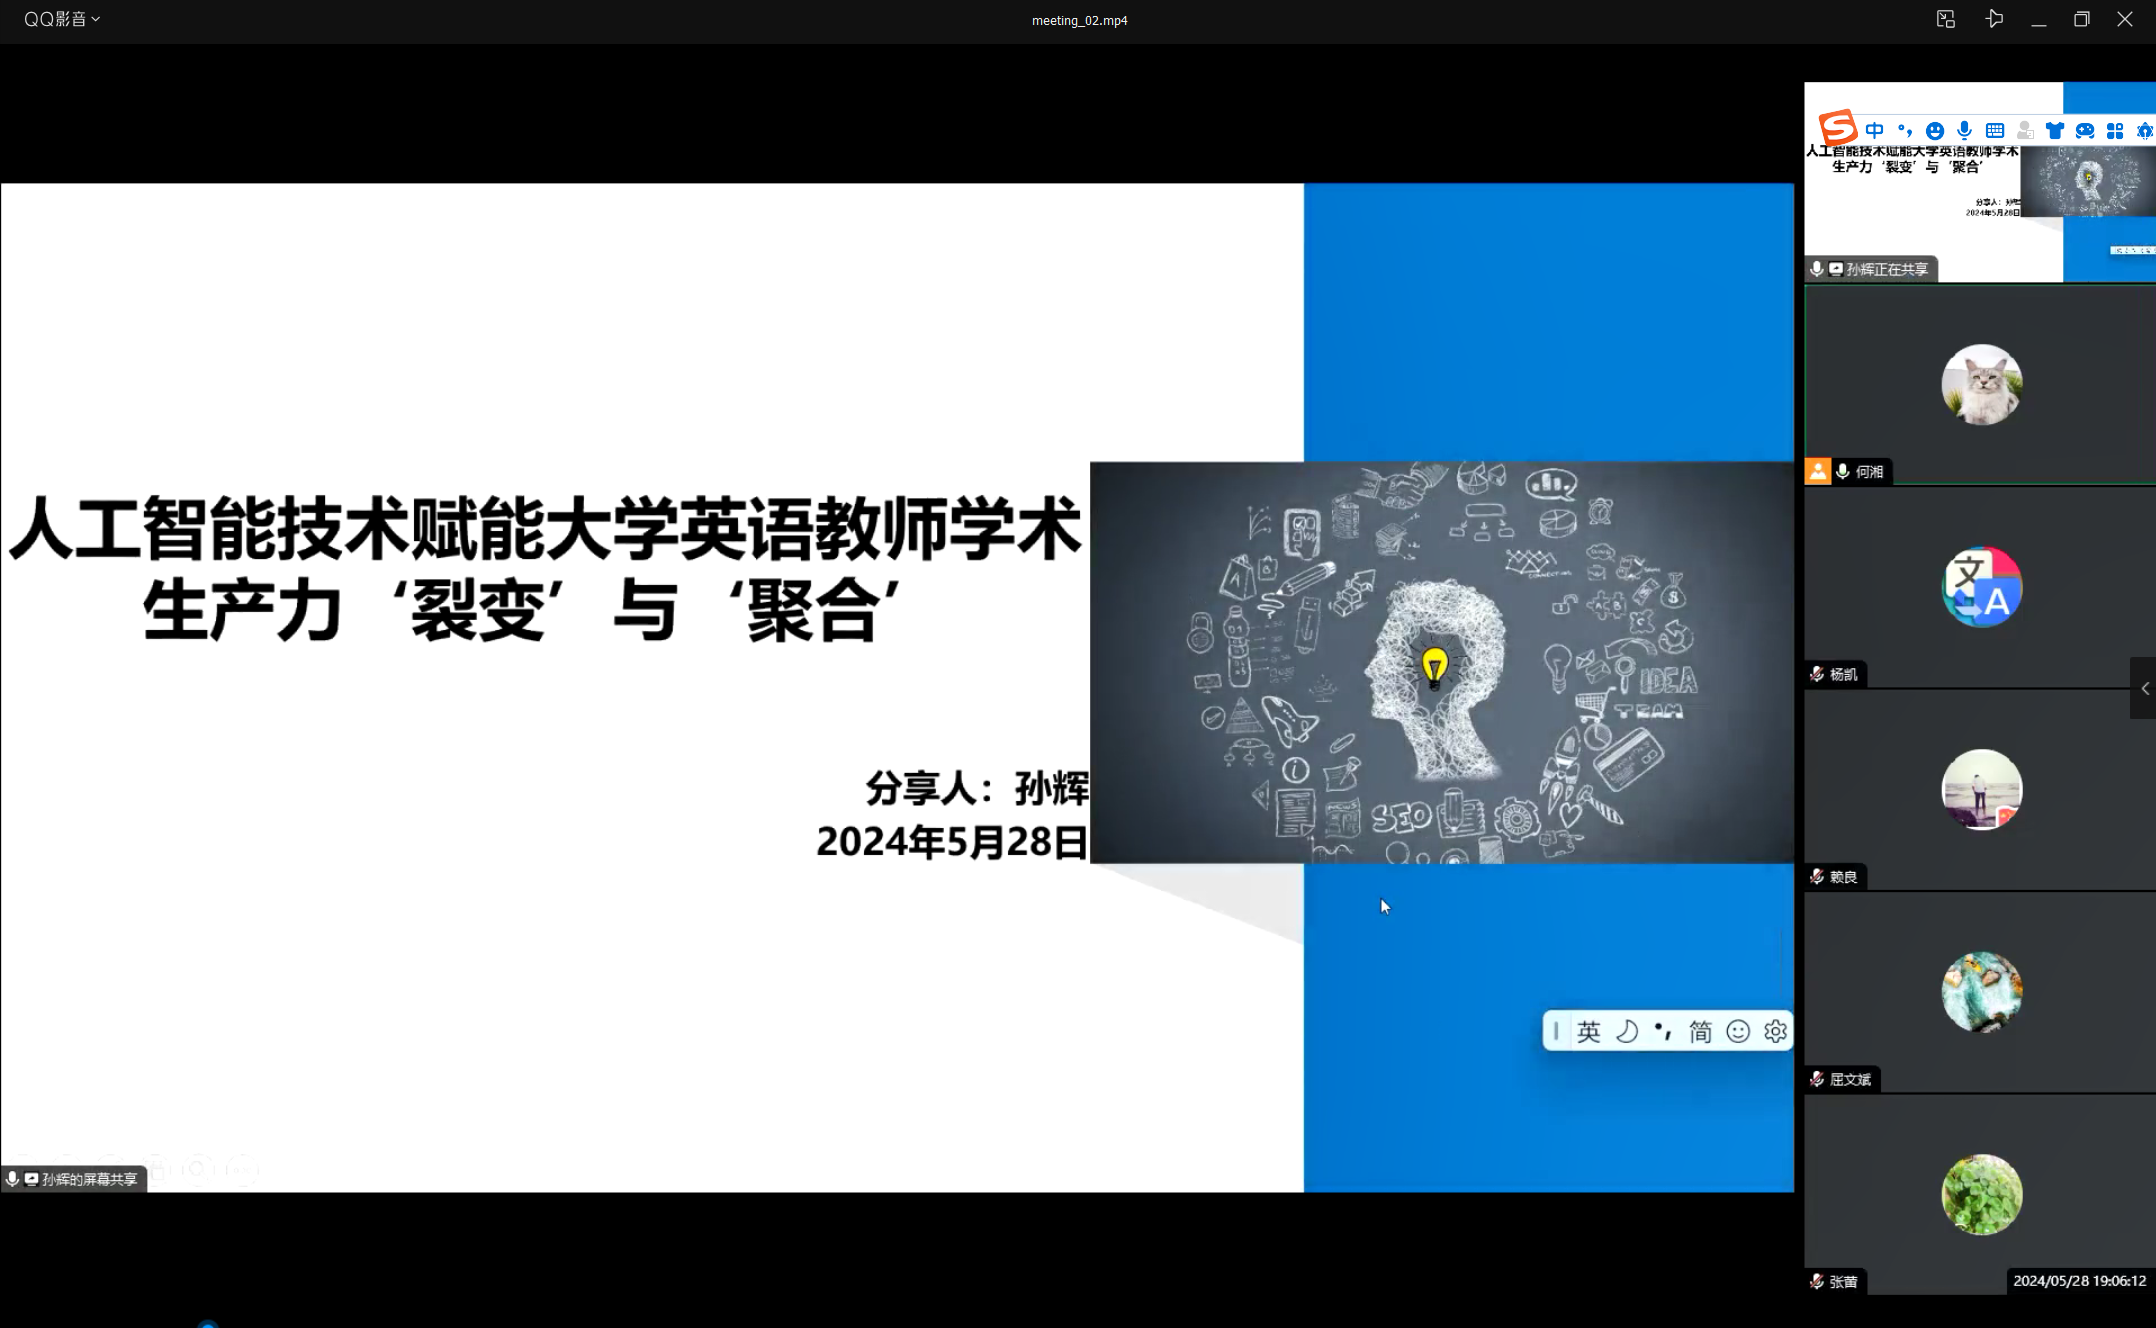Select 何湘 participant cat avatar

[1981, 384]
